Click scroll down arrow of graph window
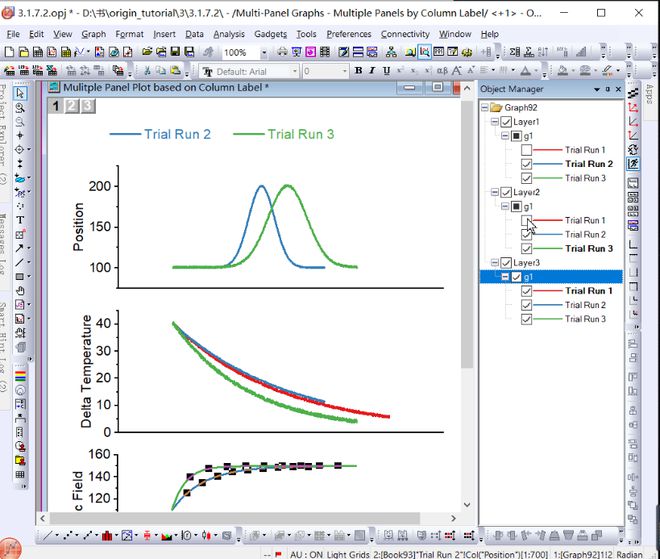The height and width of the screenshot is (559, 660). 467,504
